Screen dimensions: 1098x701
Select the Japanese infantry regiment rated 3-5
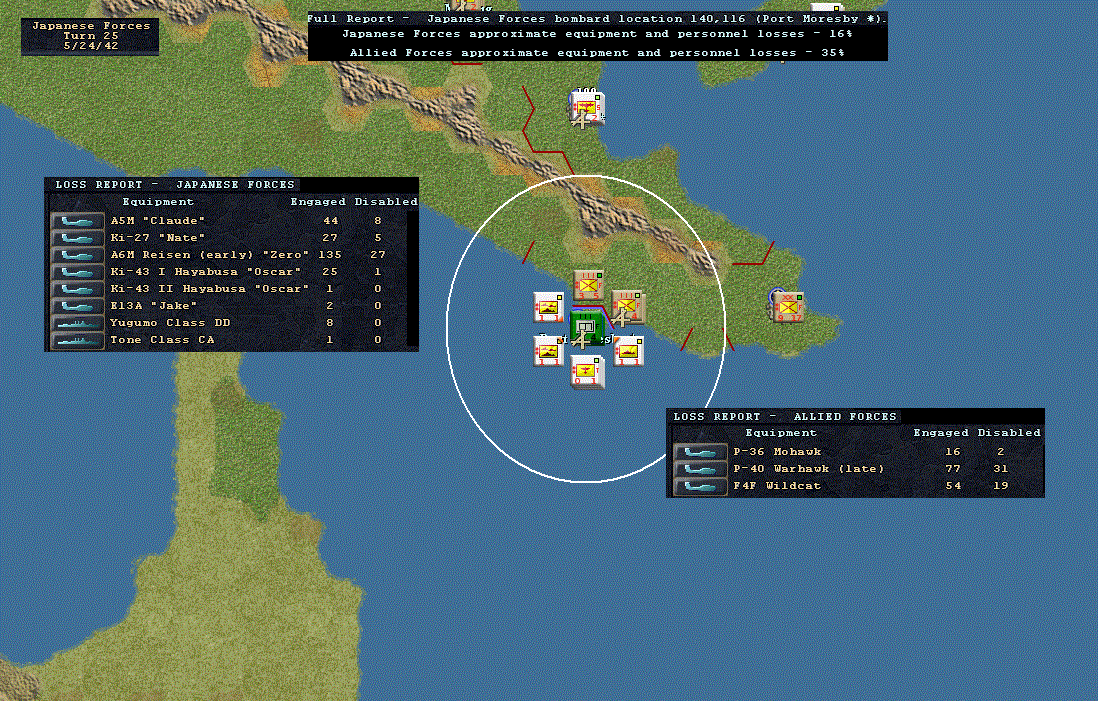click(x=588, y=286)
